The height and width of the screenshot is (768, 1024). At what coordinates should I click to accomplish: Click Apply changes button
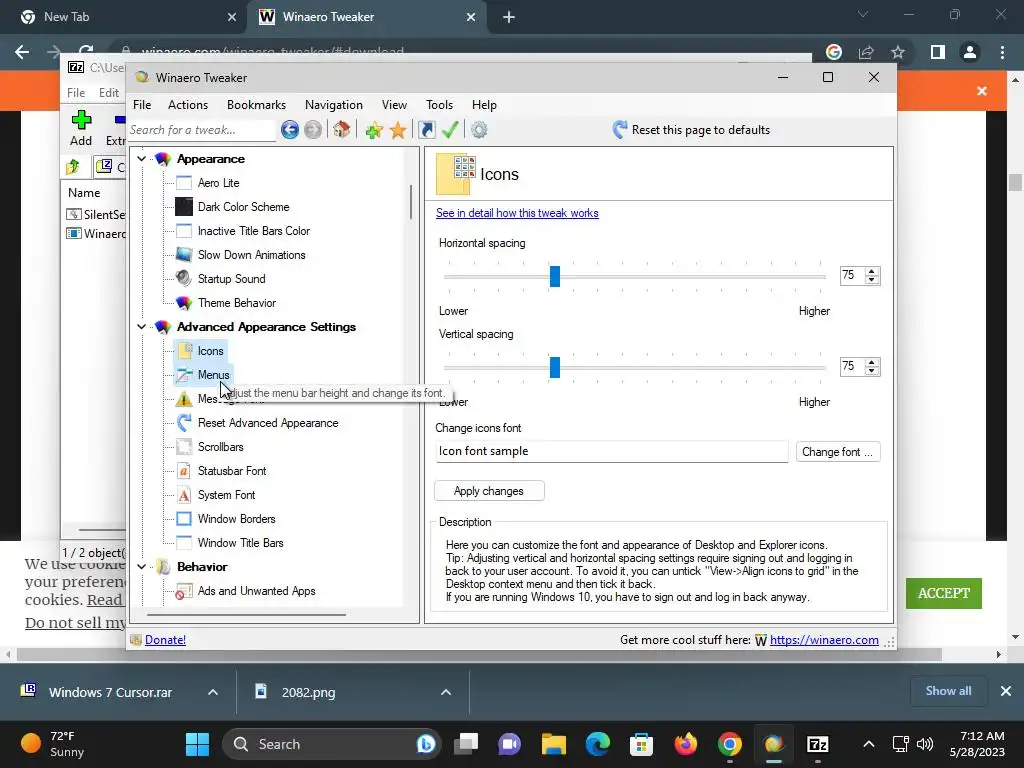coord(489,491)
